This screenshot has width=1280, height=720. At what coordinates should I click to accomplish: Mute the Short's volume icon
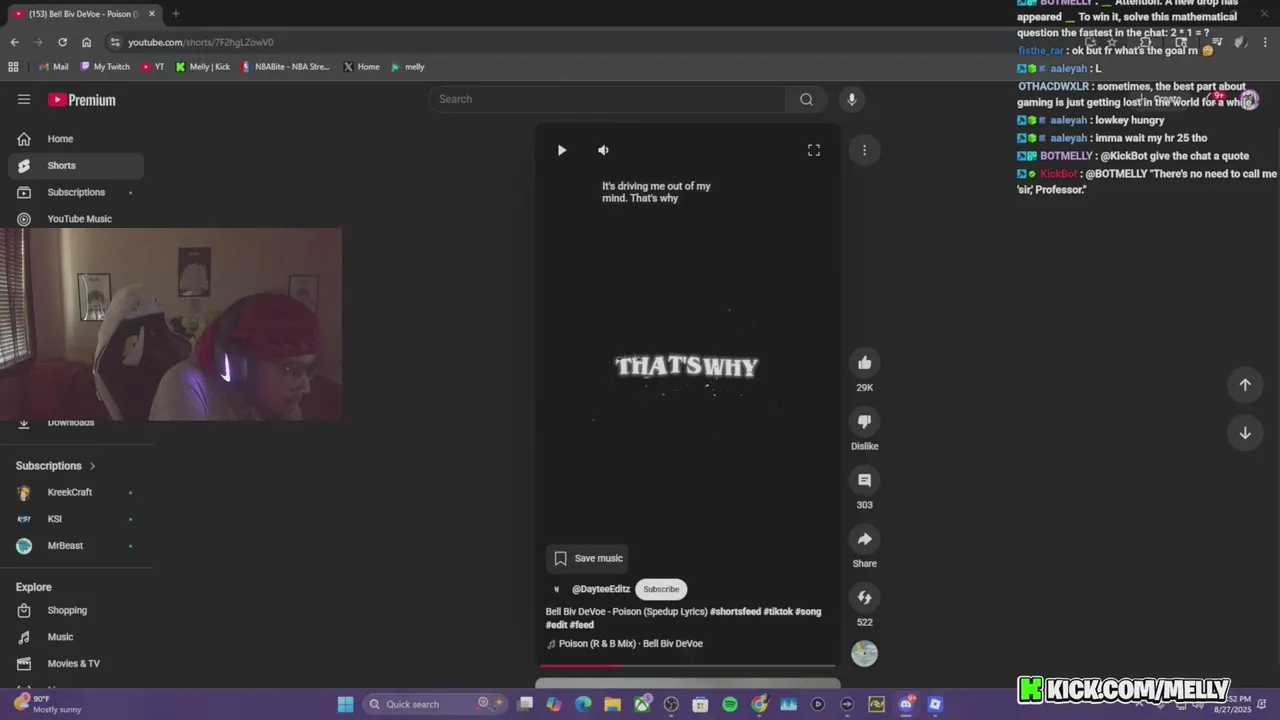pyautogui.click(x=603, y=150)
